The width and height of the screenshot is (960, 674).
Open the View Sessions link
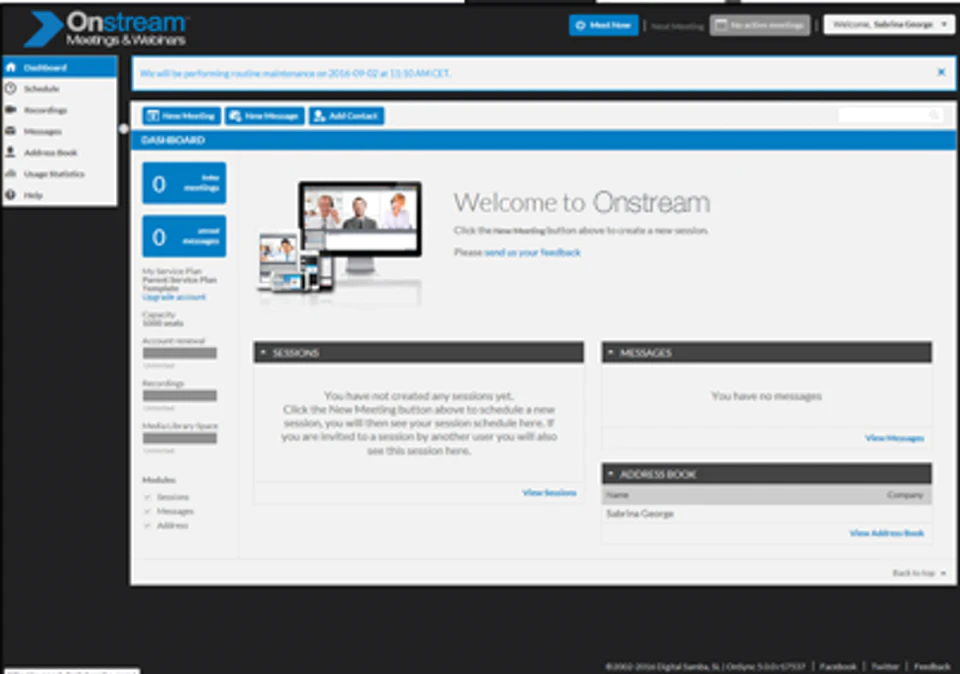[549, 493]
